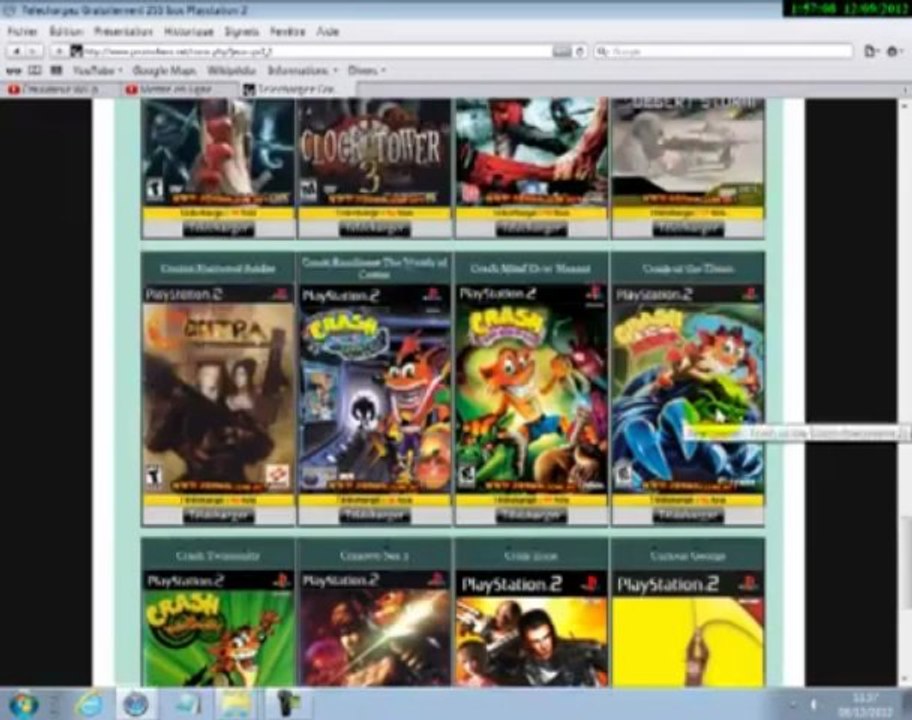Open the cover left of the yellow cover
Image resolution: width=912 pixels, height=720 pixels.
point(531,628)
